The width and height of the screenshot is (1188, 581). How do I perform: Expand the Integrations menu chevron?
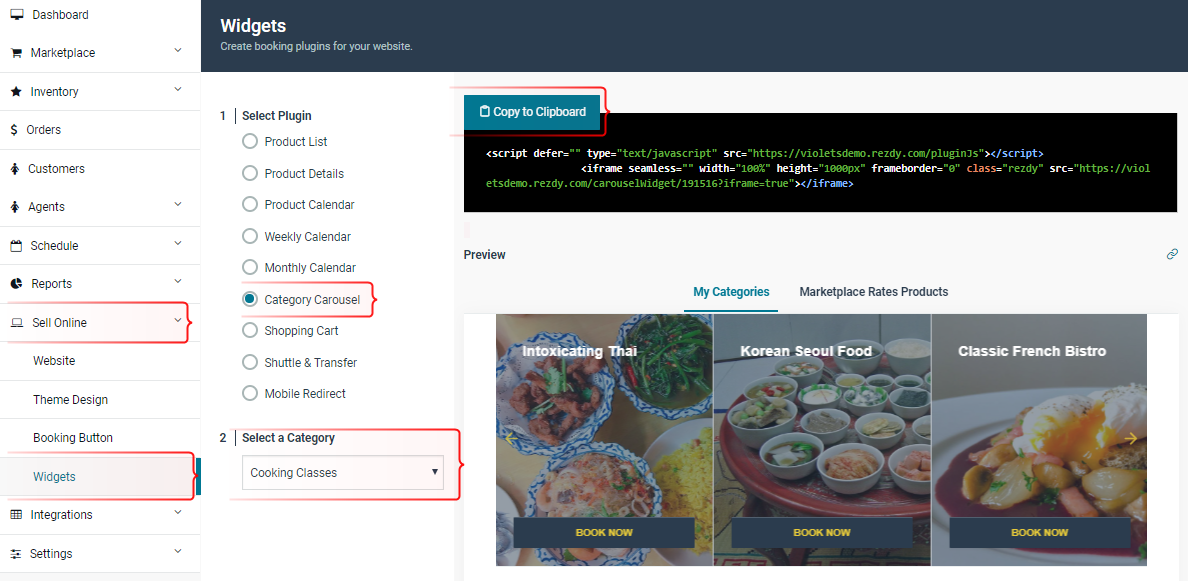178,512
